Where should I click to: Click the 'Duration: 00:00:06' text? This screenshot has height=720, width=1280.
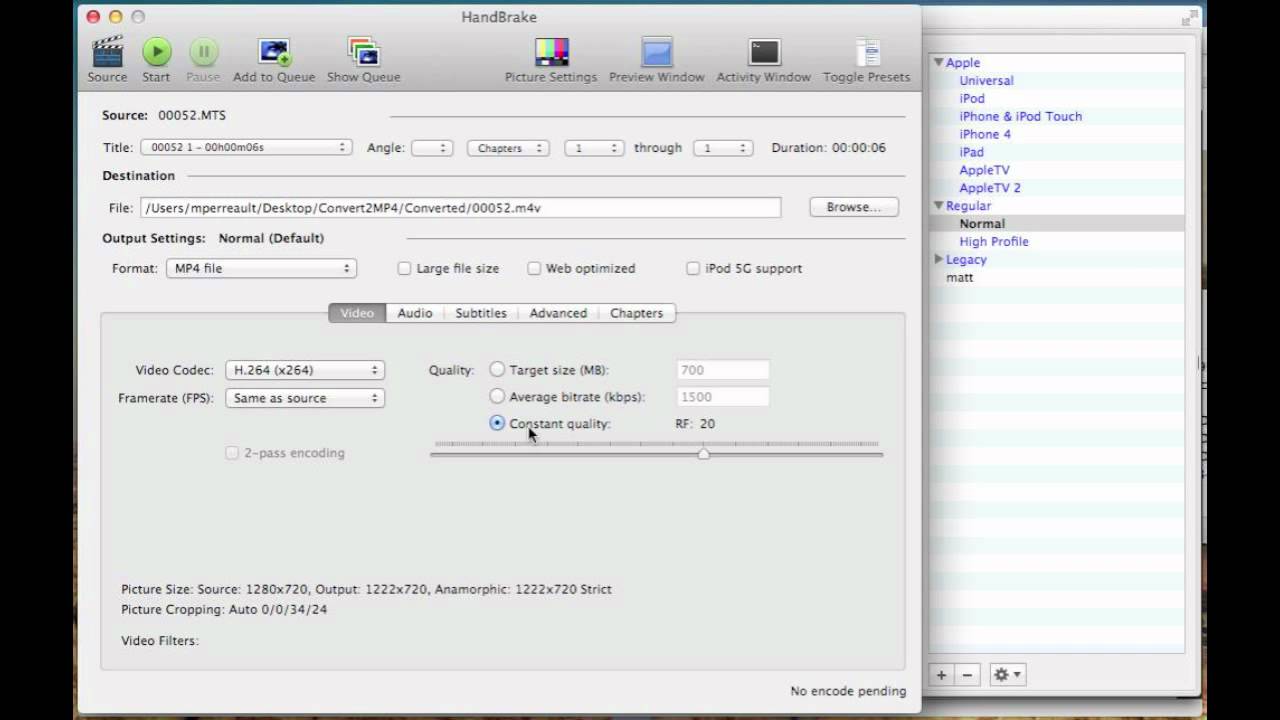(x=829, y=148)
